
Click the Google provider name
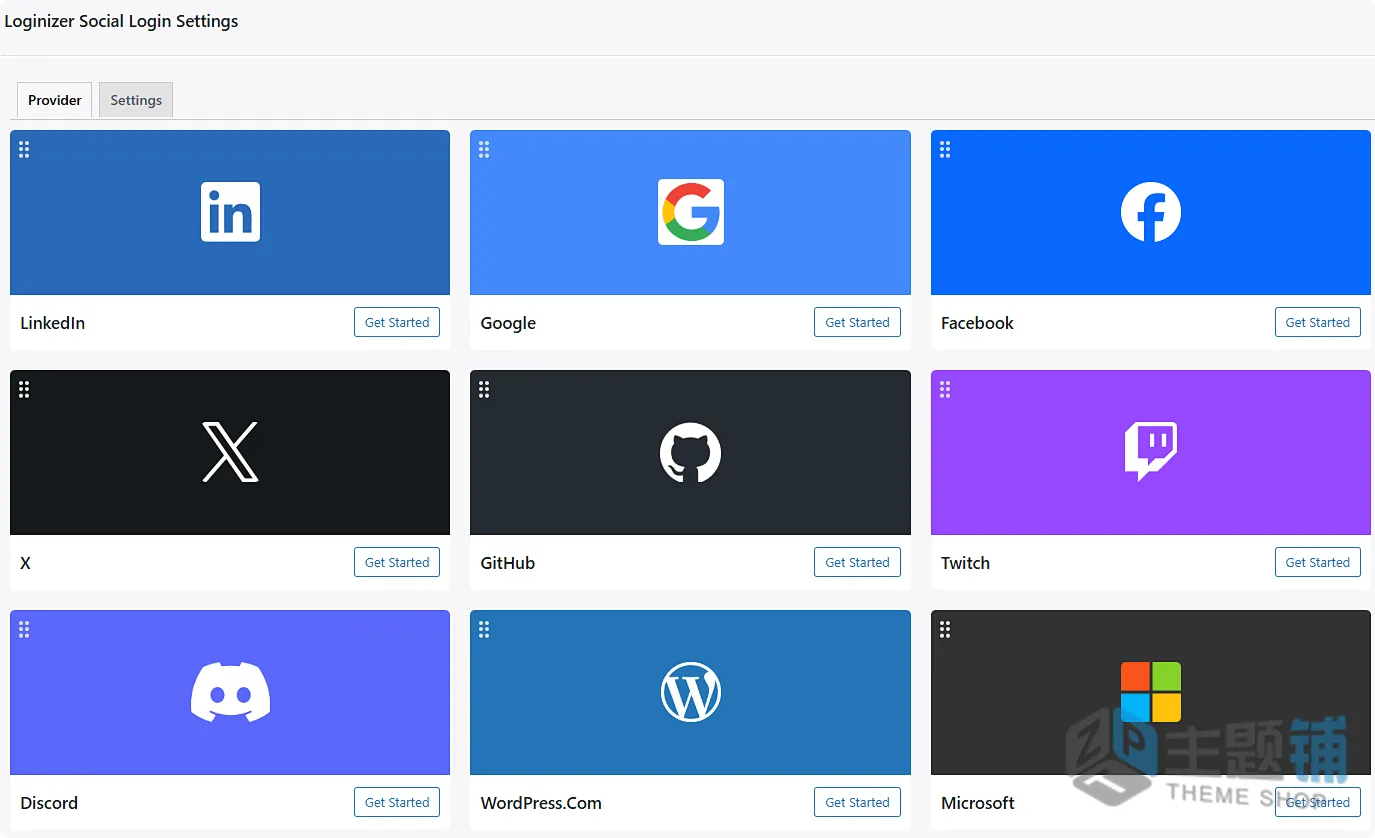[x=508, y=323]
